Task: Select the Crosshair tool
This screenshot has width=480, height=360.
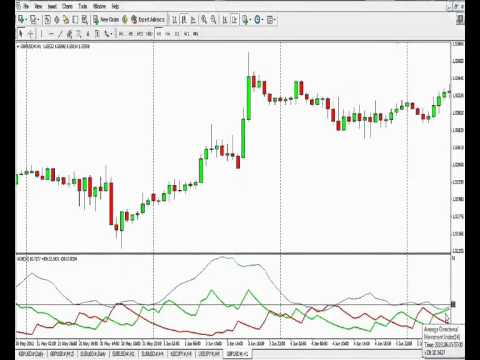Action: tap(31, 34)
